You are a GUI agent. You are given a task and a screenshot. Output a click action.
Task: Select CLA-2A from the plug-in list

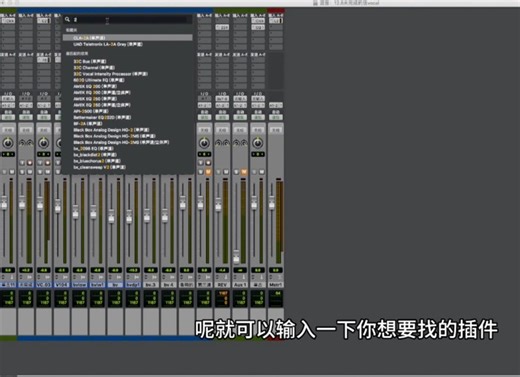coord(127,38)
